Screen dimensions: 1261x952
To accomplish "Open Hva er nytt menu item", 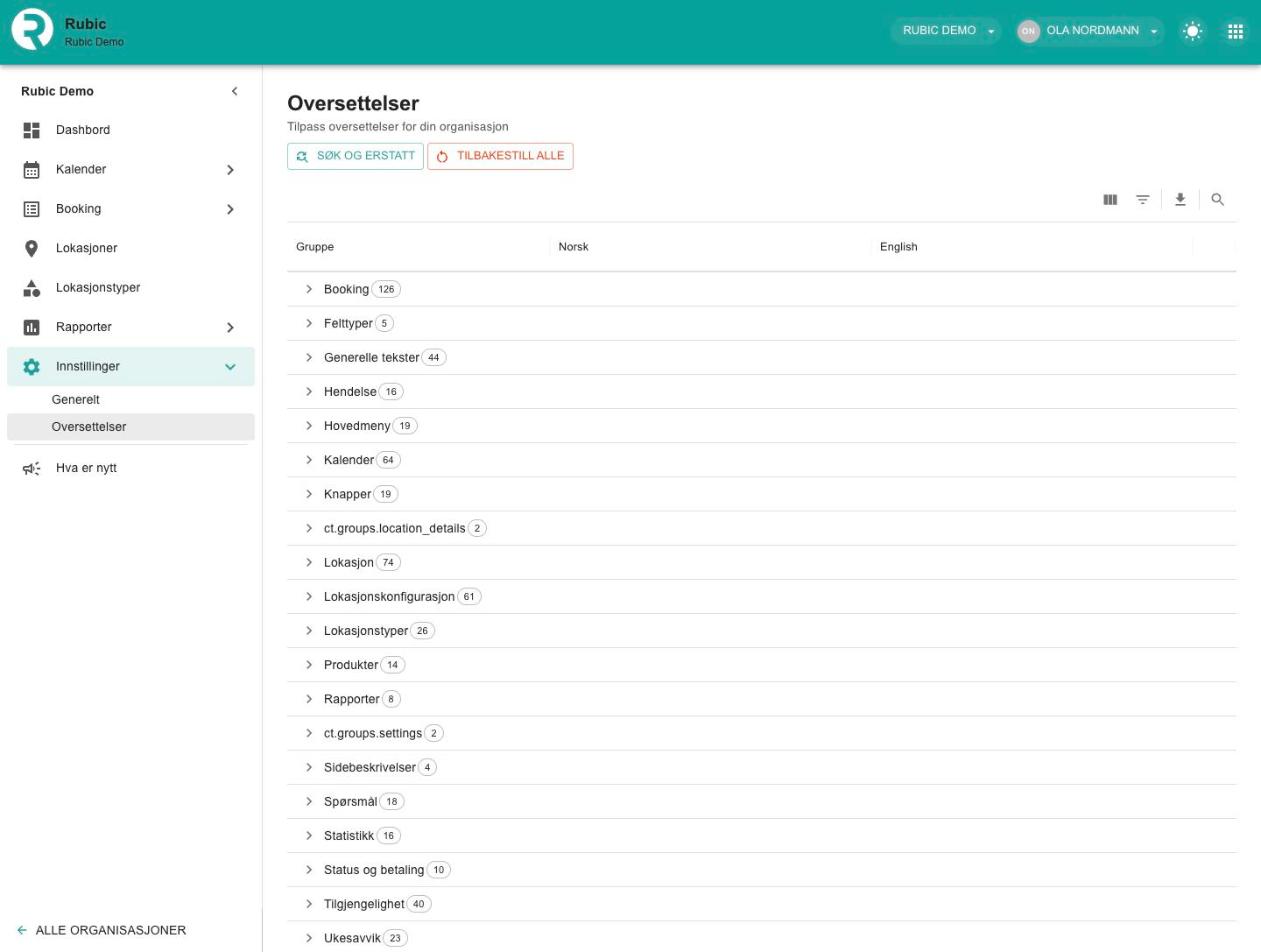I will [x=131, y=468].
